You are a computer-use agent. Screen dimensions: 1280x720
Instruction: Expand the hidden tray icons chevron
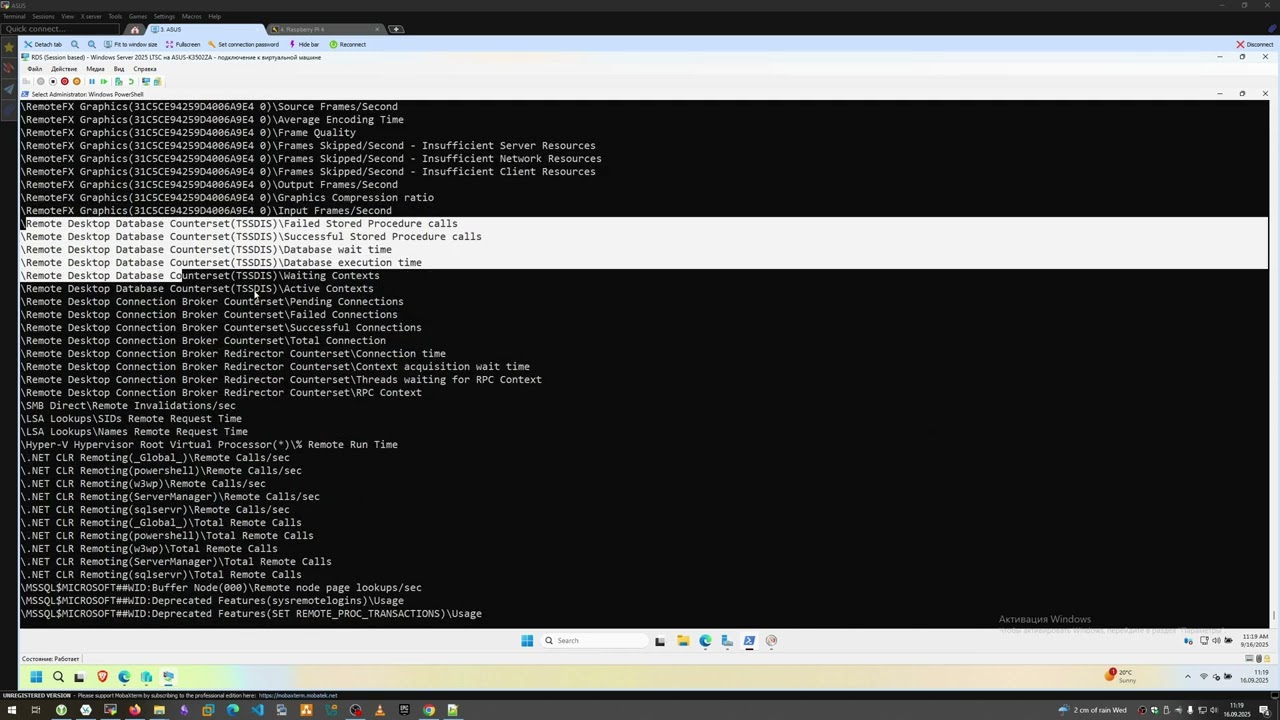(x=1188, y=677)
